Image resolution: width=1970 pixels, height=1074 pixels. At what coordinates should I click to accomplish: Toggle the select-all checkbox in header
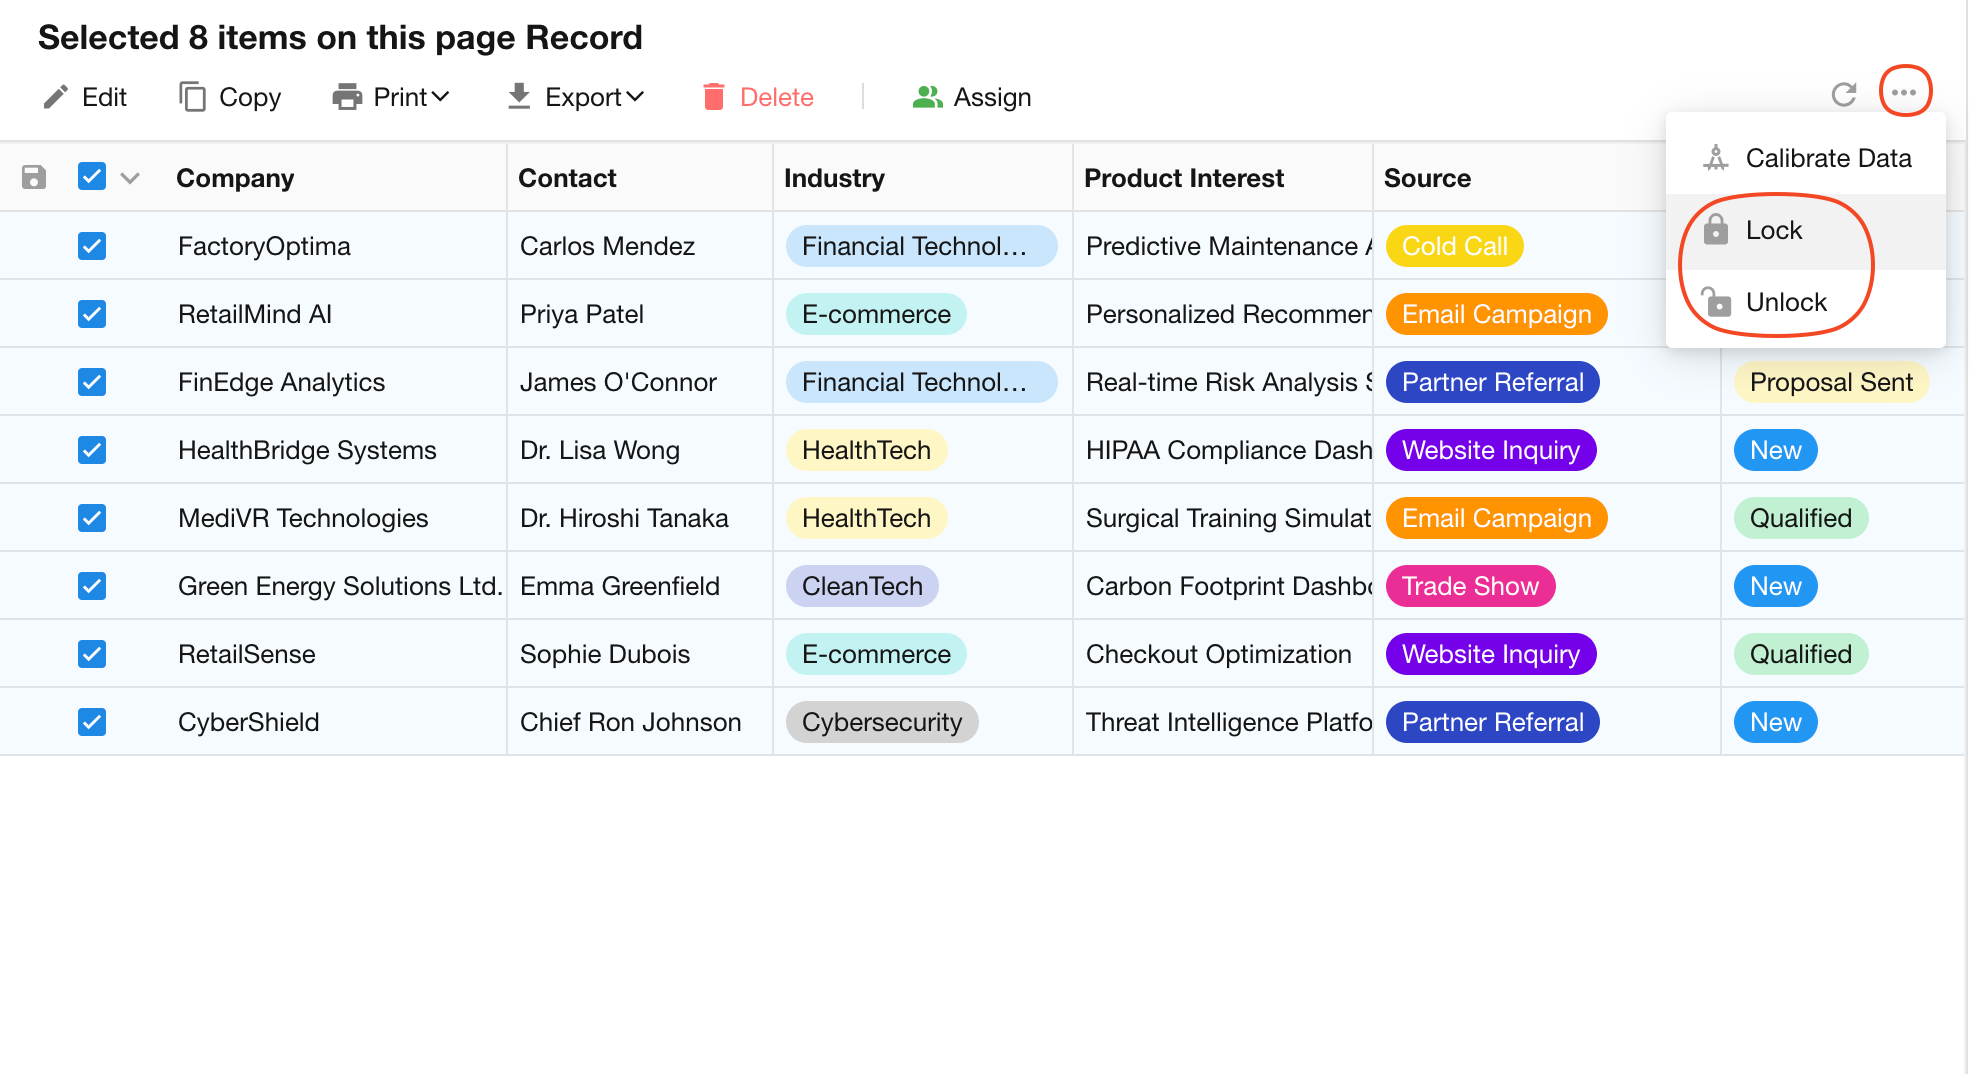tap(92, 177)
